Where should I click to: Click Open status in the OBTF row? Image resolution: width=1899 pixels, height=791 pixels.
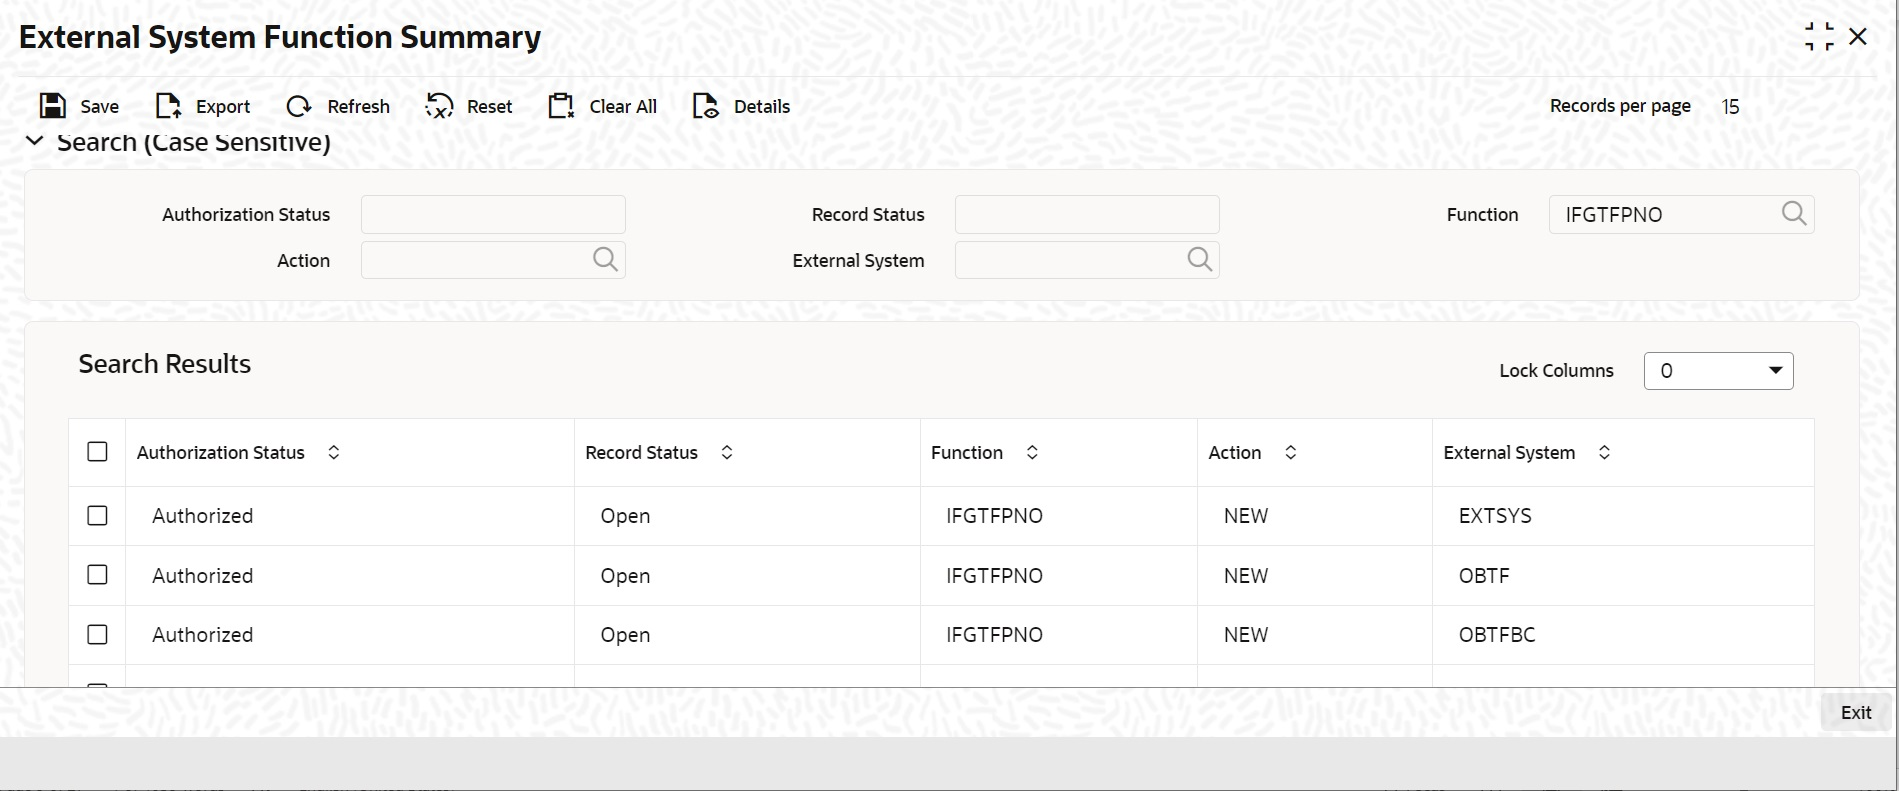[625, 577]
